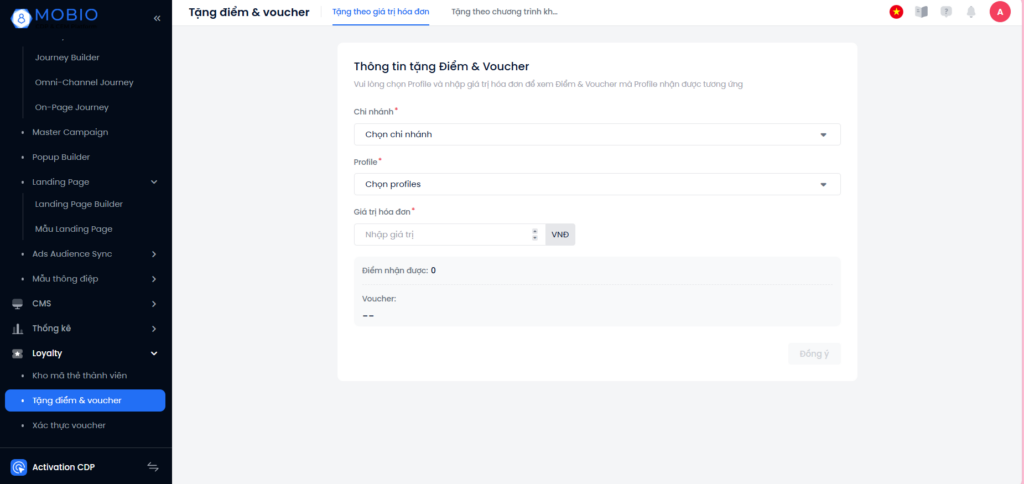Click the Đồng ý button
Viewport: 1024px width, 484px height.
(x=814, y=353)
